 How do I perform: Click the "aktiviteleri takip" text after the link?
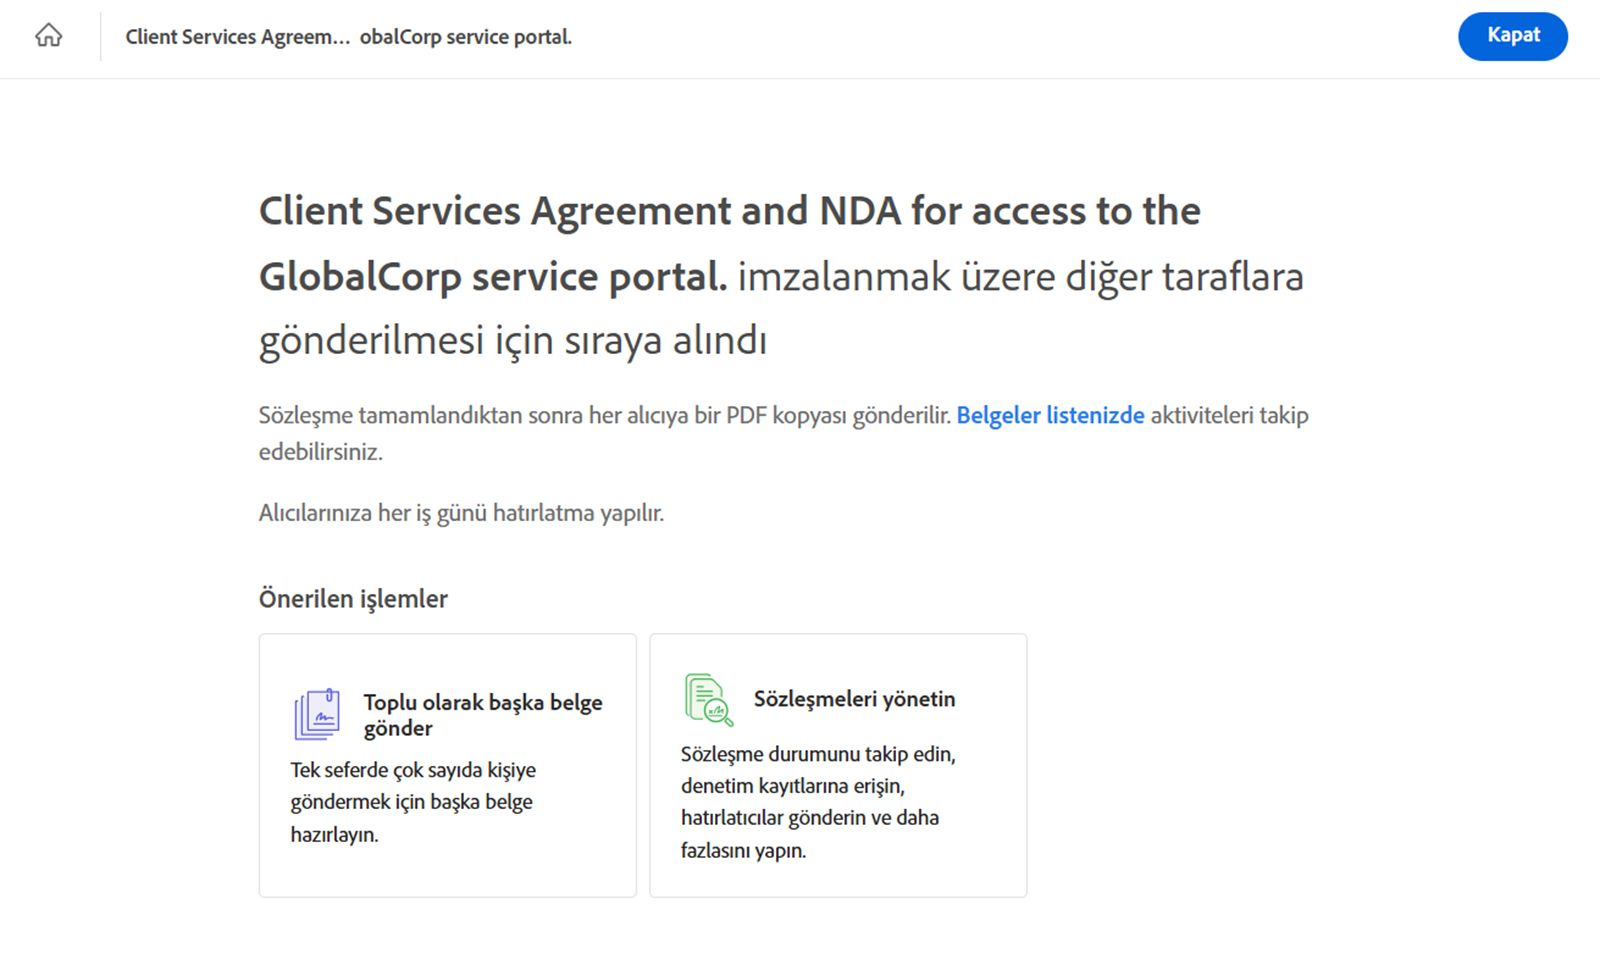coord(1229,415)
